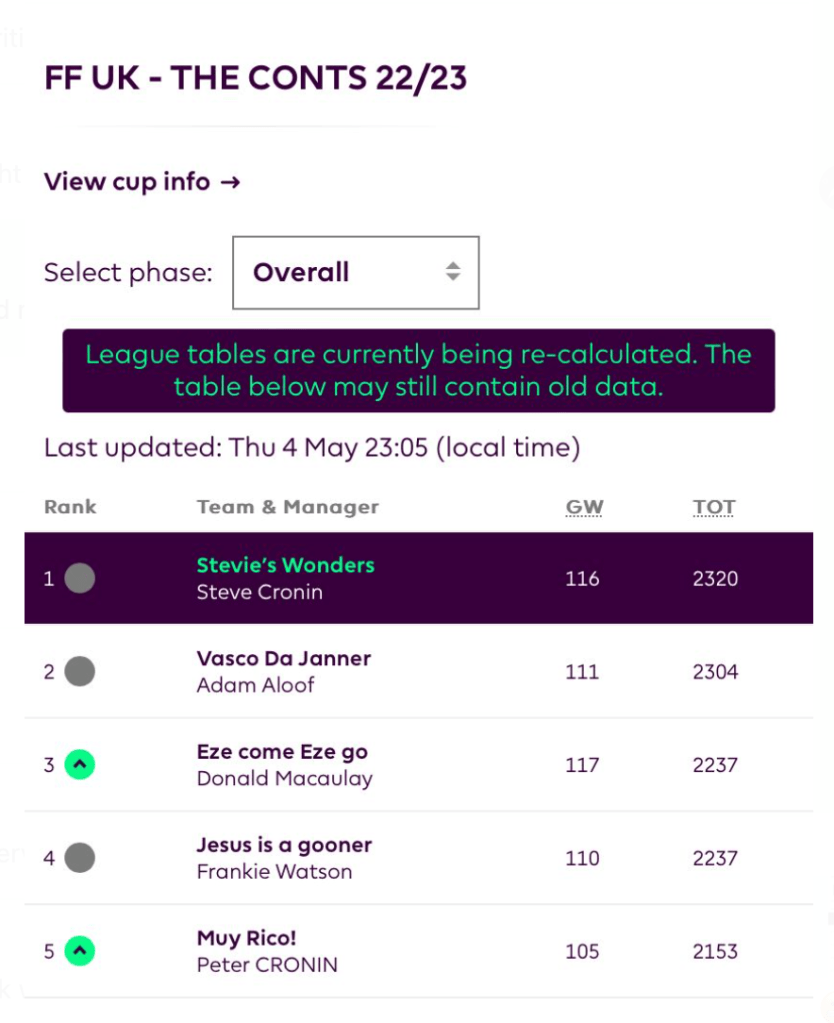
Task: Open Muy Rico! team link
Action: tap(247, 938)
